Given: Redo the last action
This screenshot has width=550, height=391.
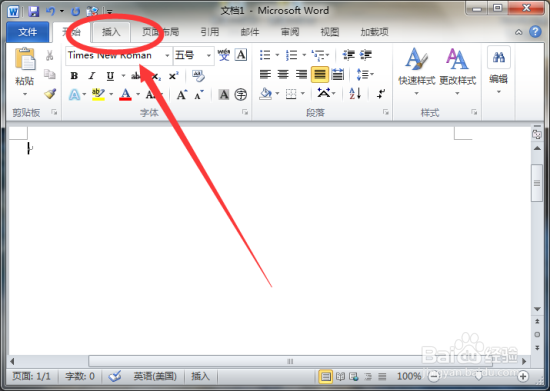Looking at the screenshot, I should pos(75,12).
